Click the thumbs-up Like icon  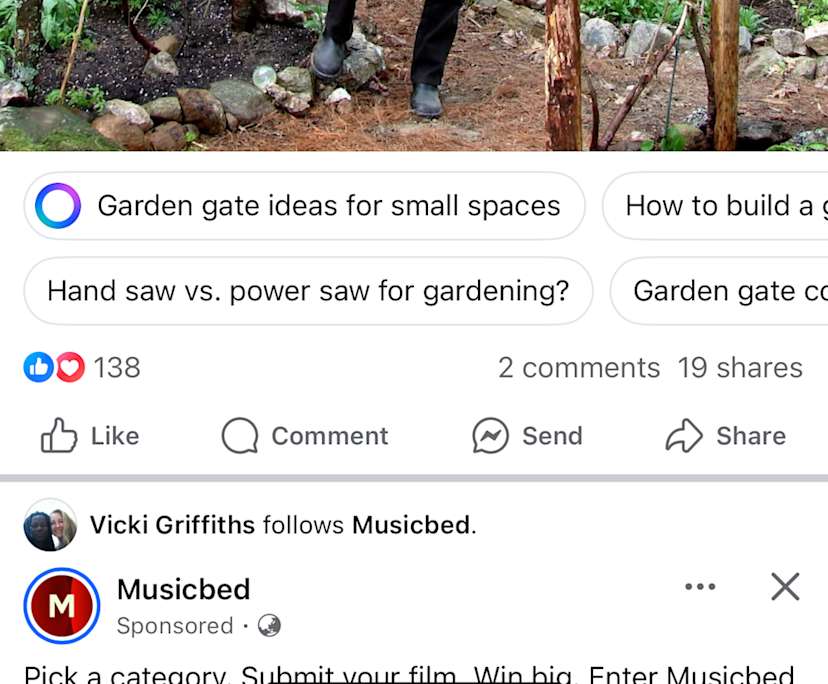[x=59, y=436]
